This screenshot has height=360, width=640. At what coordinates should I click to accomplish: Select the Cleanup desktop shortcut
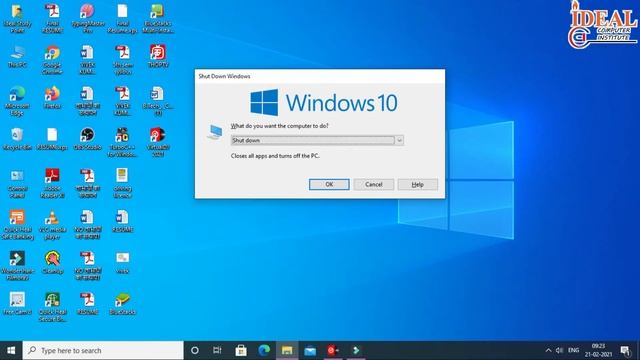tap(52, 263)
